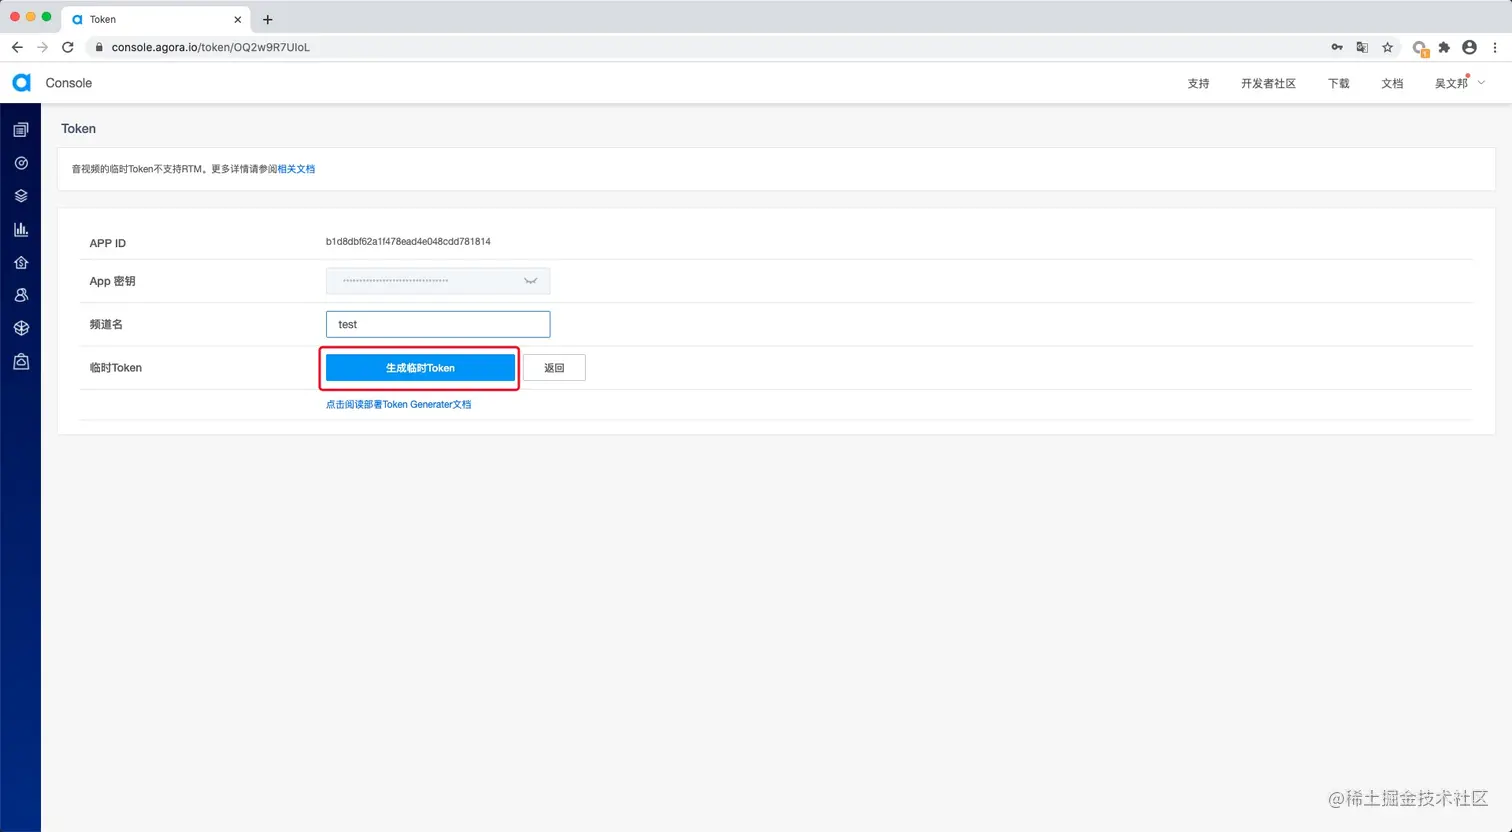This screenshot has height=832, width=1512.
Task: Click the Agora logo in the header
Action: pos(21,83)
